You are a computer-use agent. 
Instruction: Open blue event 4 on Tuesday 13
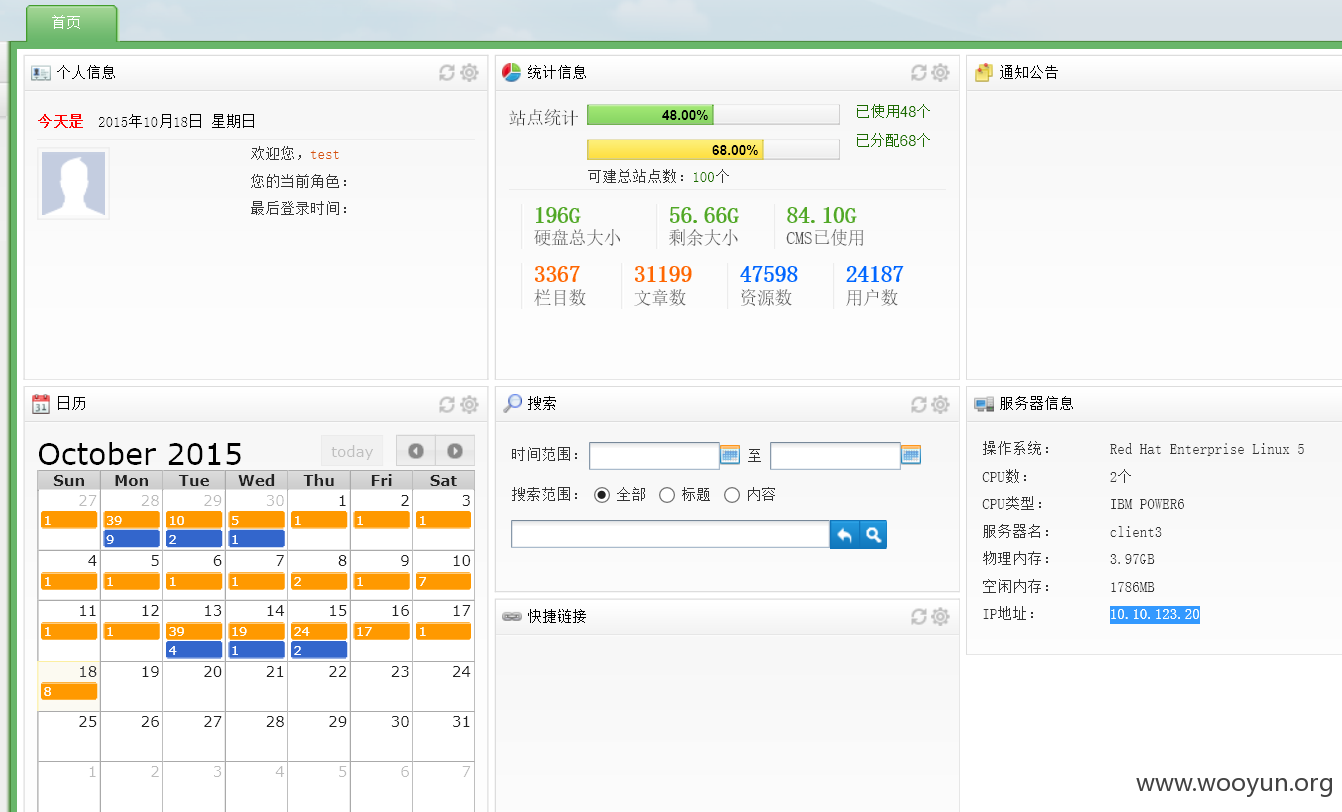pyautogui.click(x=194, y=650)
